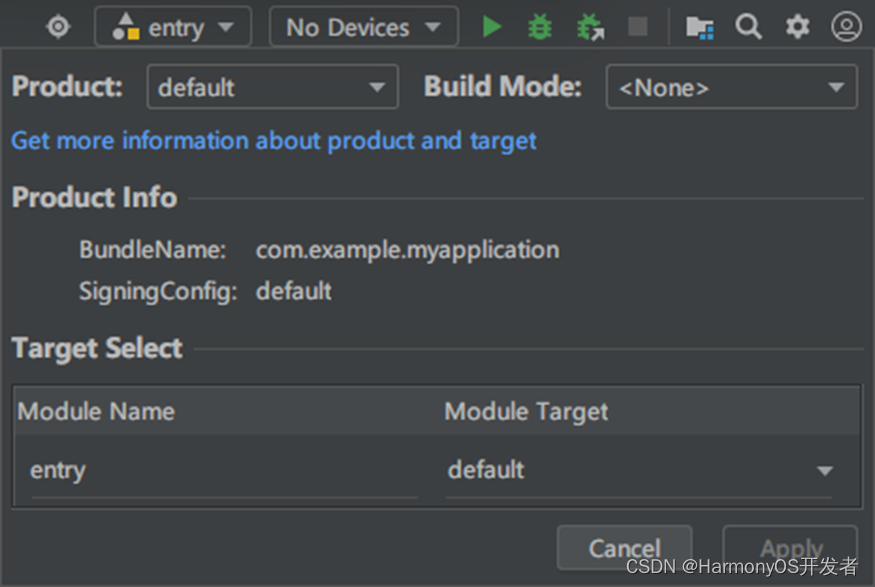The height and width of the screenshot is (587, 875).
Task: Click the Module Name column header
Action: click(x=96, y=412)
